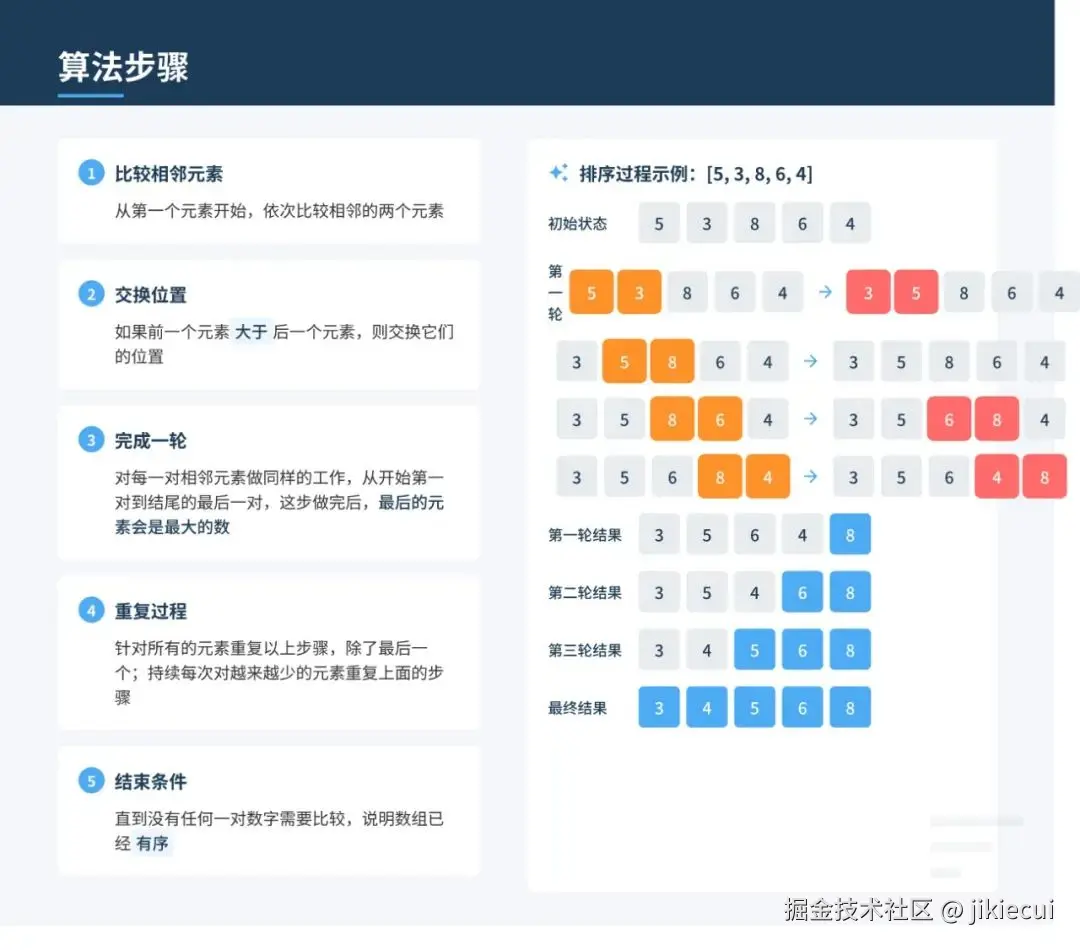The width and height of the screenshot is (1080, 950).
Task: Click the highlighted 大于 tag in step 2
Action: tap(251, 331)
